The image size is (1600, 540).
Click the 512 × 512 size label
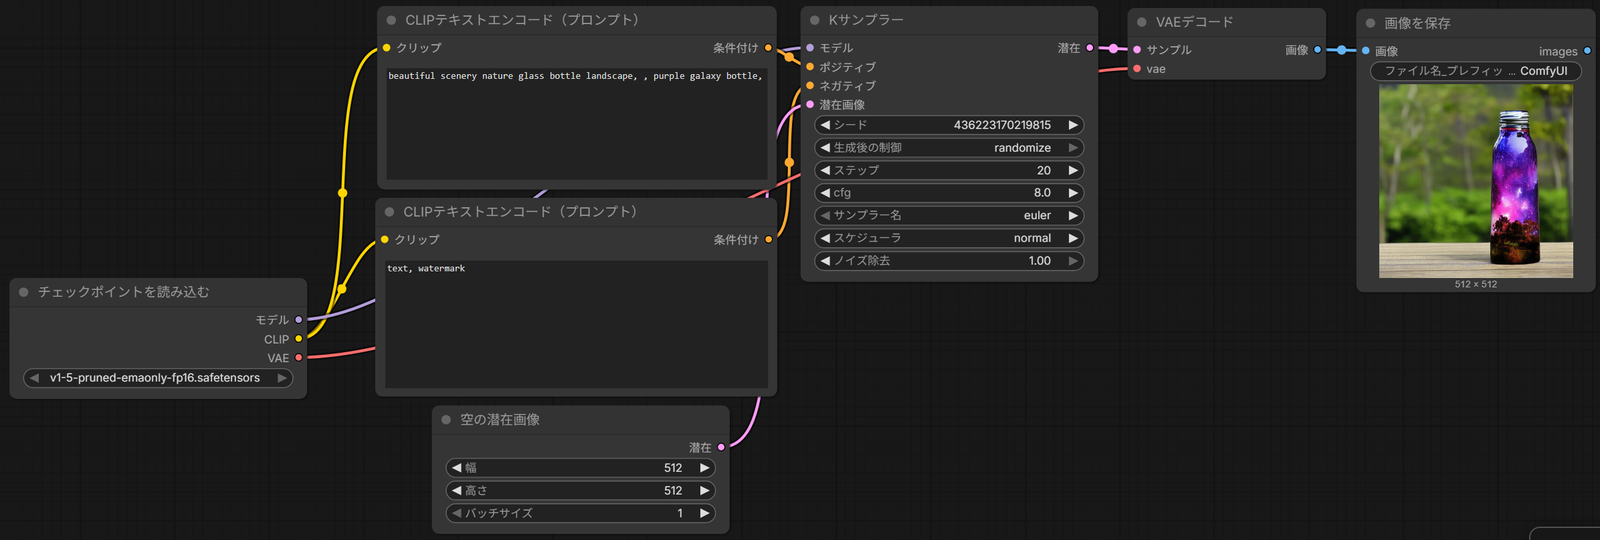click(1476, 284)
